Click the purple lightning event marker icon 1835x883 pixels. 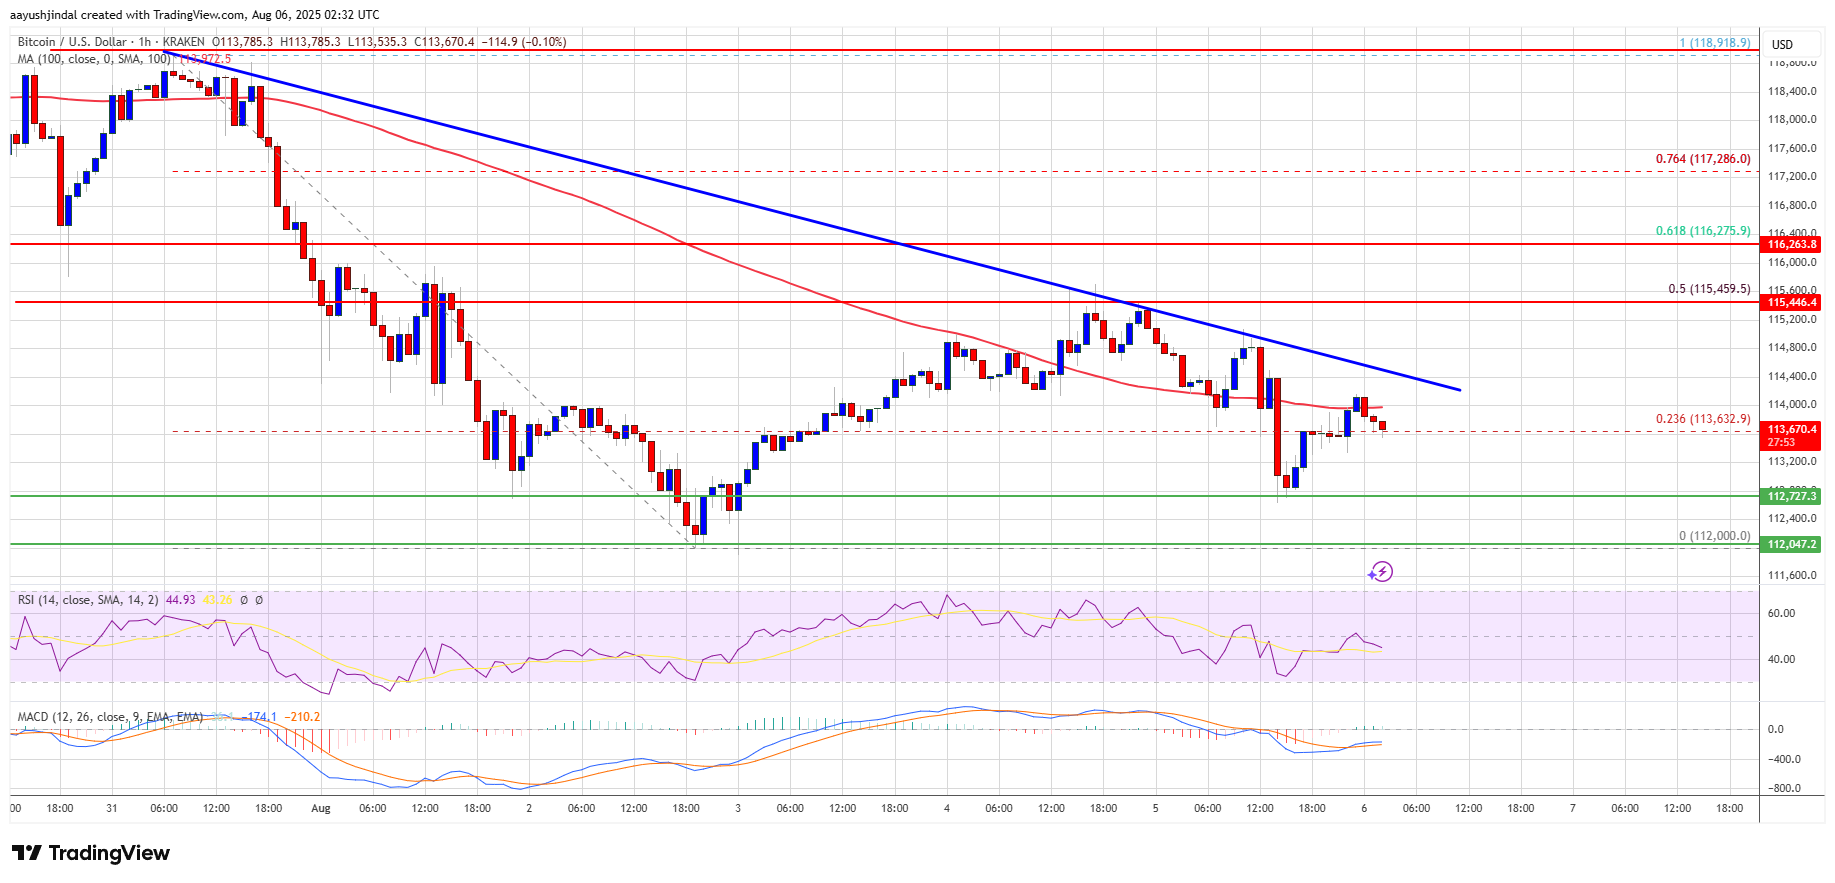coord(1381,572)
